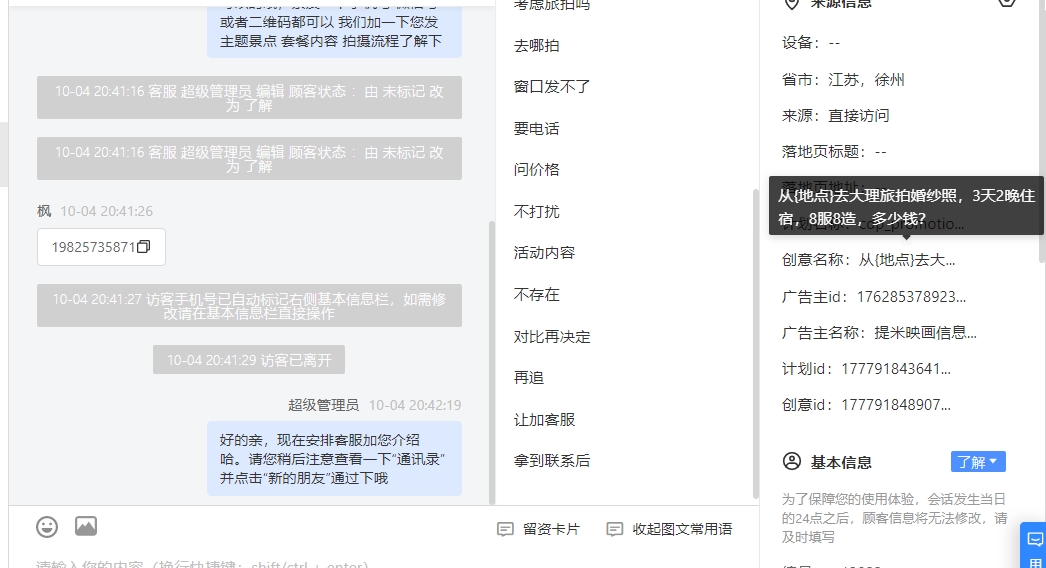The height and width of the screenshot is (568, 1046).
Task: Select quick phrase 拿到联系后
Action: [x=552, y=461]
